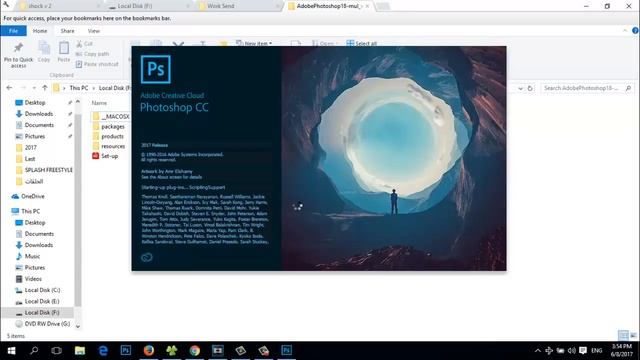The width and height of the screenshot is (640, 360).
Task: Click the taskbar clock showing 3:54 PM
Action: pos(622,351)
